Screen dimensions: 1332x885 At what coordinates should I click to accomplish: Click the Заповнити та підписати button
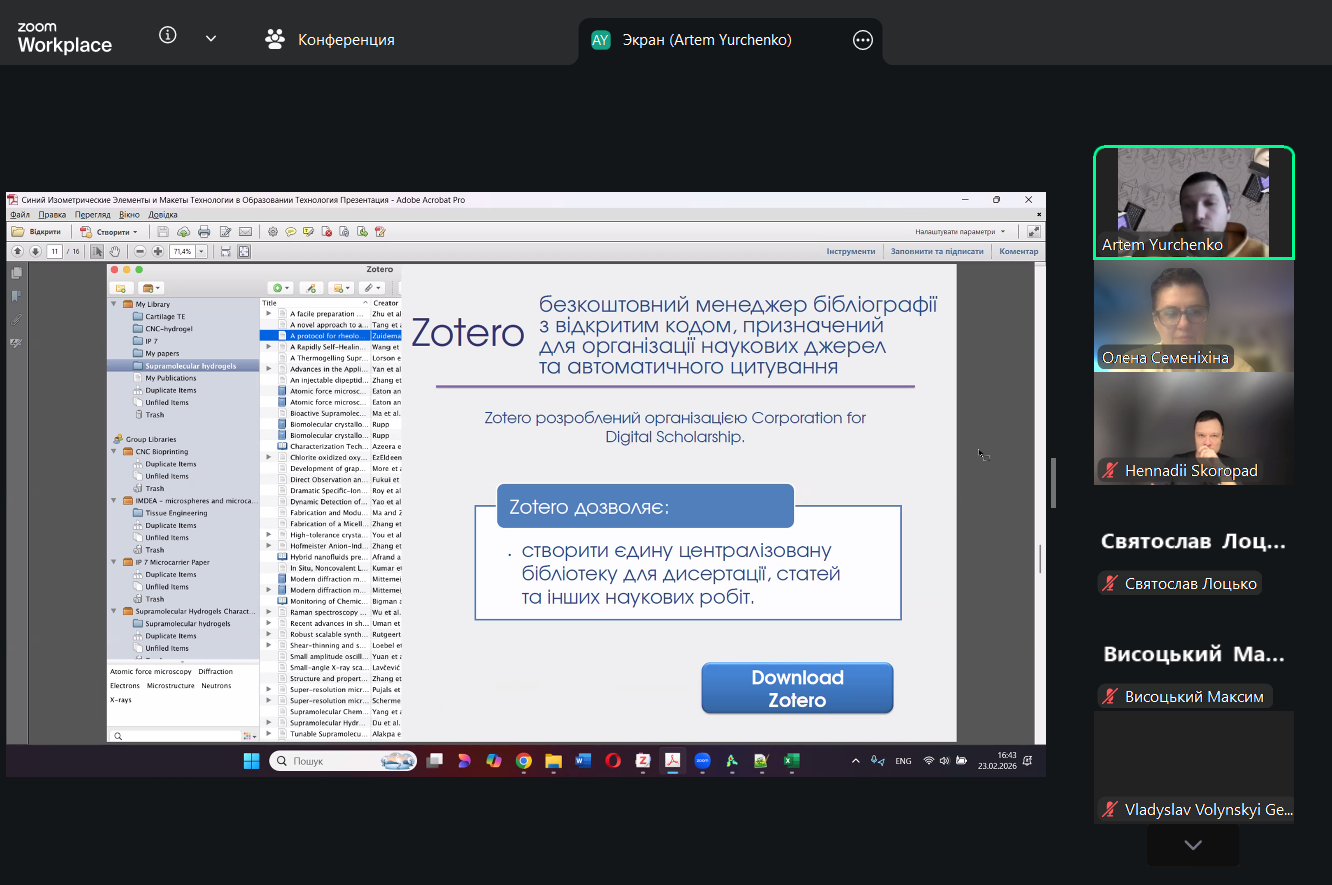tap(935, 251)
